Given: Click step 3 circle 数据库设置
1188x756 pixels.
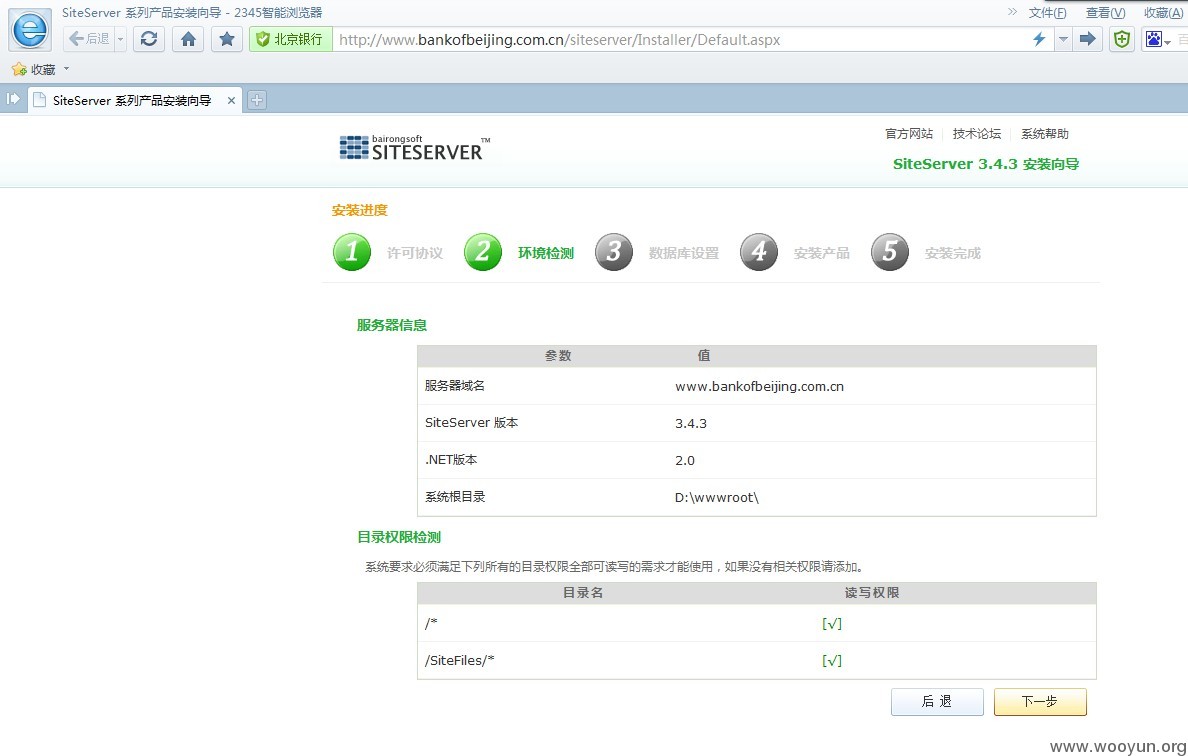Looking at the screenshot, I should 614,252.
